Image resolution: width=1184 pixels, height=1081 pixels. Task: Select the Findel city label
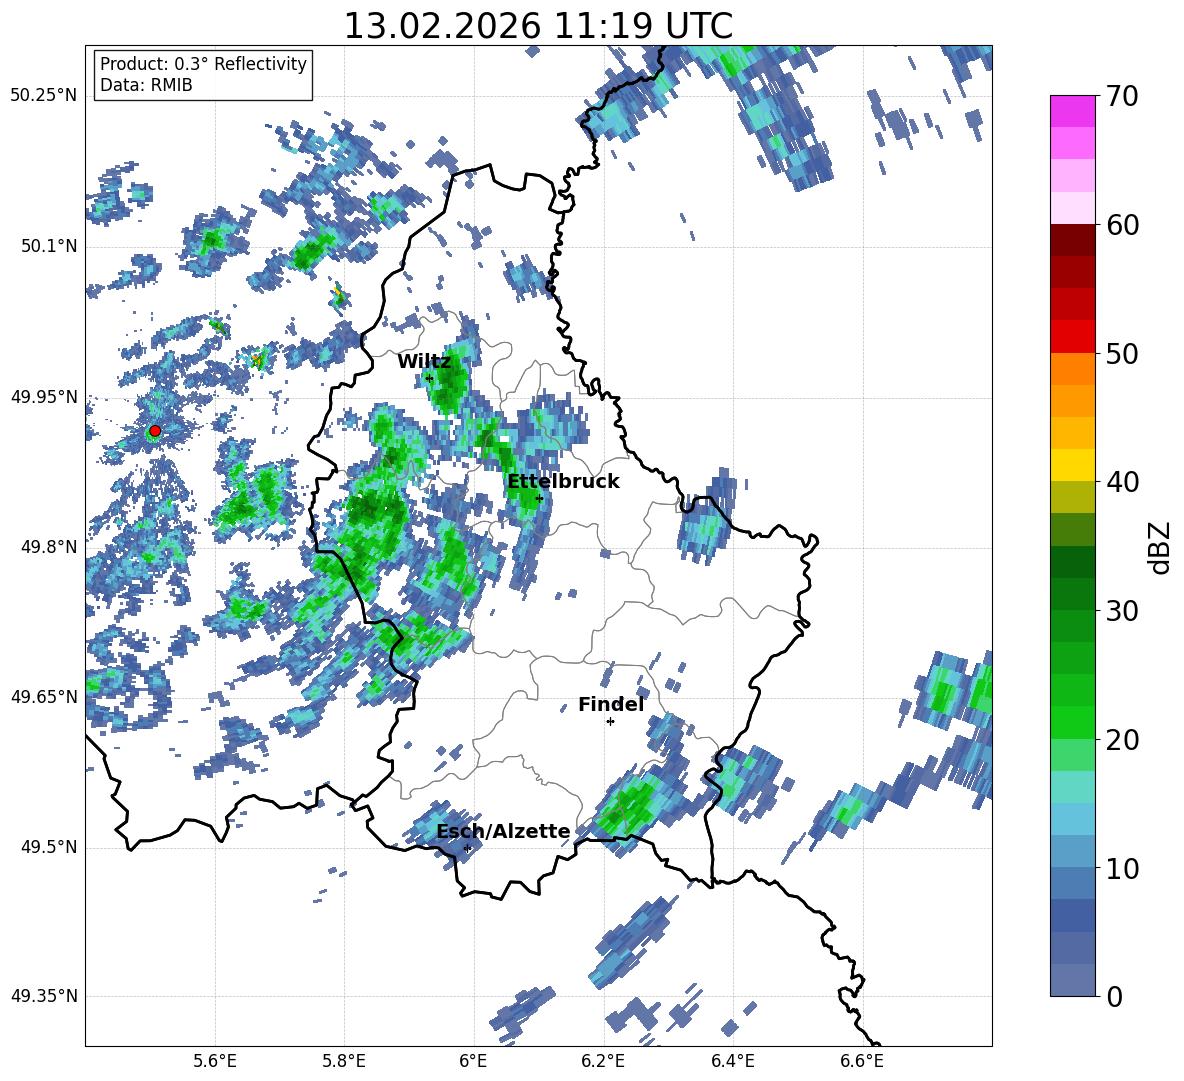pyautogui.click(x=611, y=704)
